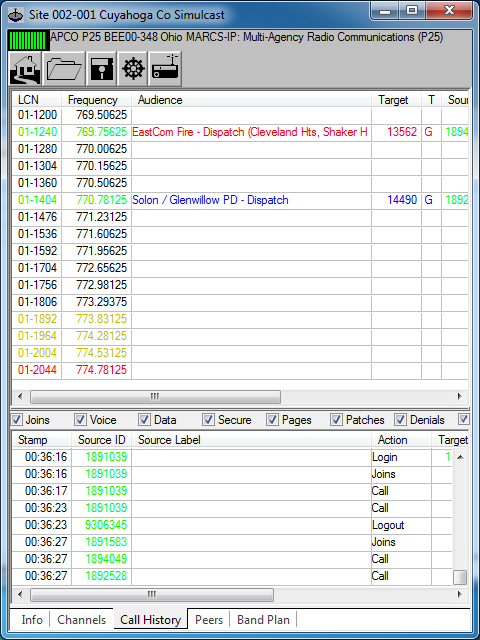Click the green signal strength indicator
Image resolution: width=480 pixels, height=640 pixels.
click(29, 40)
